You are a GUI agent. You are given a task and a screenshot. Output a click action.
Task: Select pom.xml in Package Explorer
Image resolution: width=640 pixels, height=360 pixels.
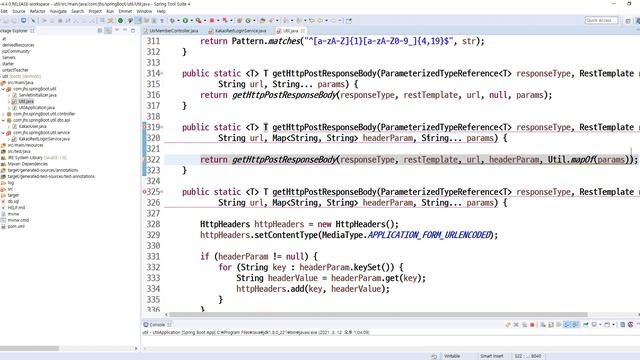tap(16, 227)
